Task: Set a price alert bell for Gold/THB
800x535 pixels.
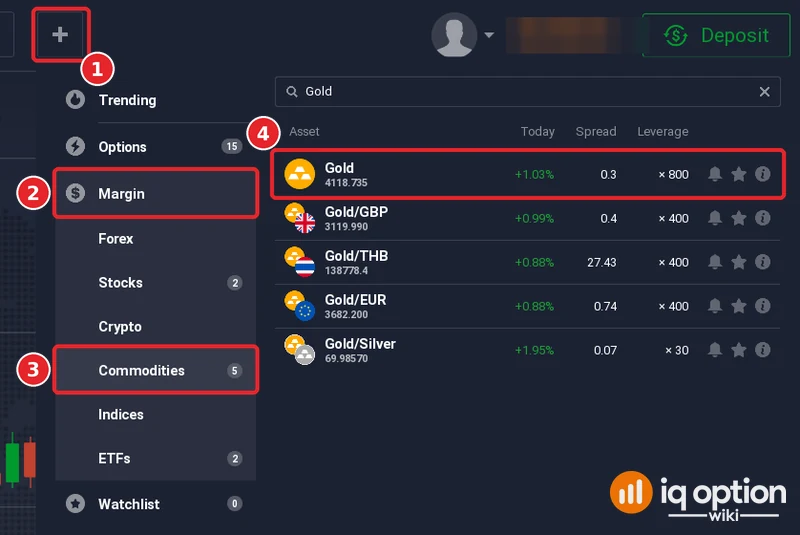Action: pos(715,262)
